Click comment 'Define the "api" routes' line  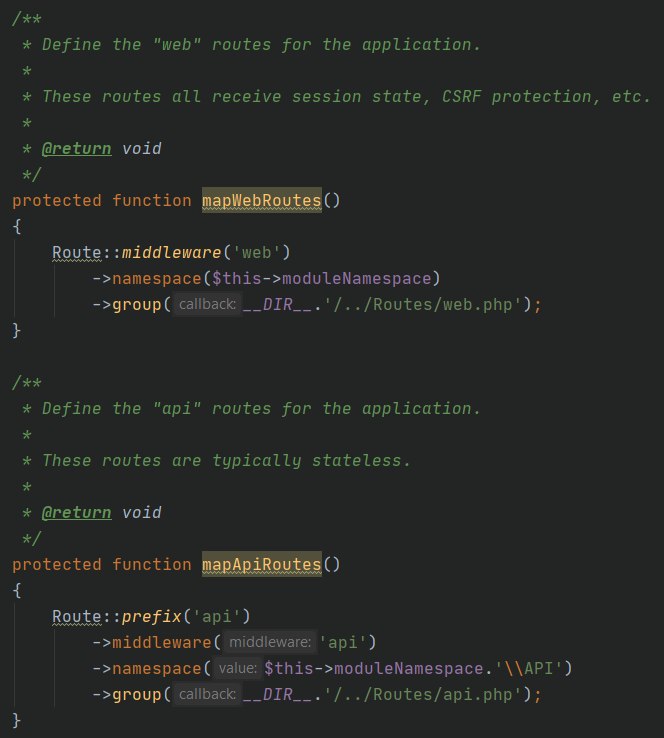tap(261, 409)
